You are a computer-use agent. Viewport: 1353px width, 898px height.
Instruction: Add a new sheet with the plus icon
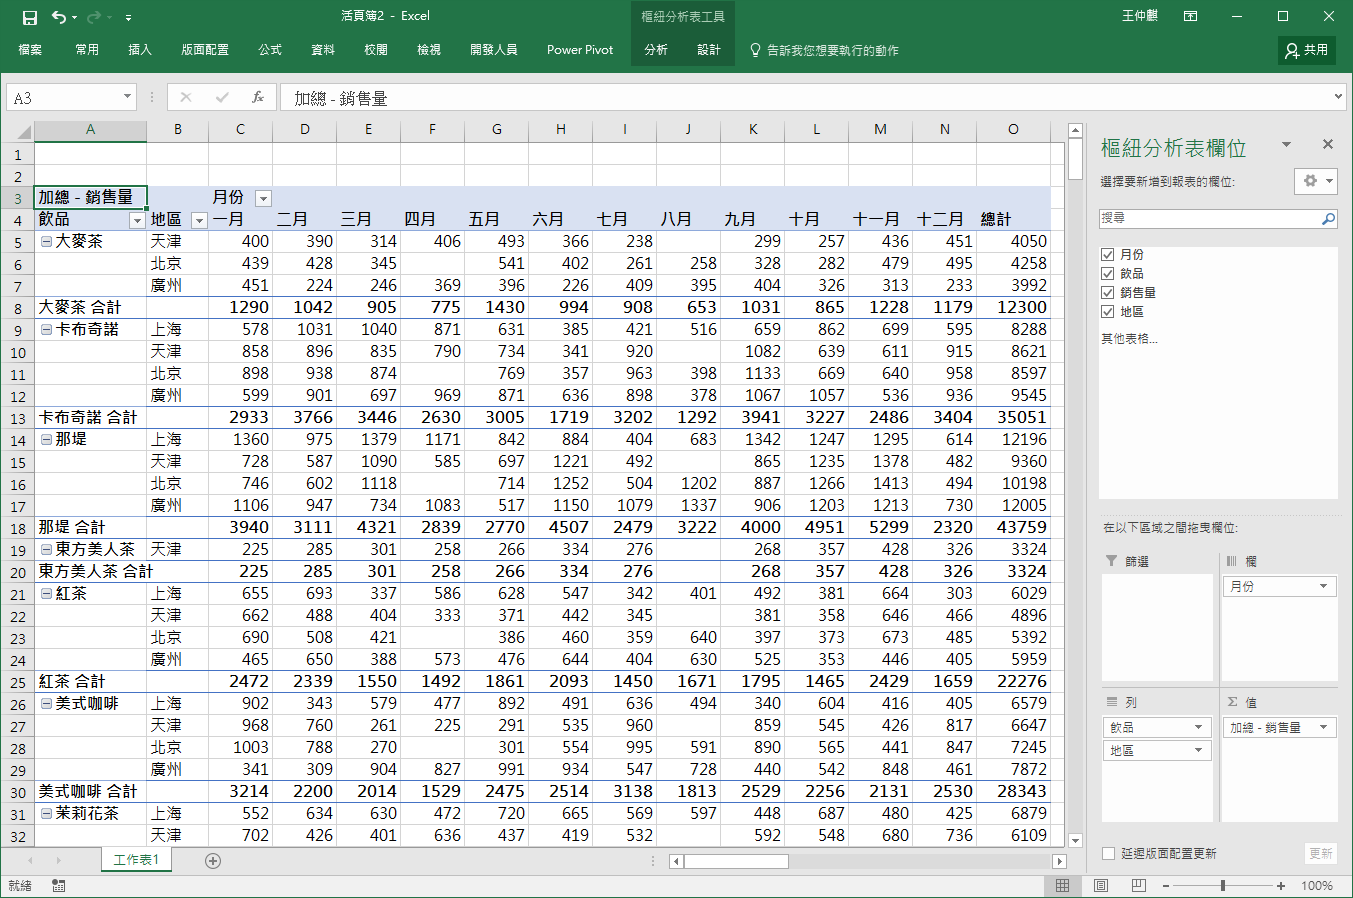[x=212, y=861]
